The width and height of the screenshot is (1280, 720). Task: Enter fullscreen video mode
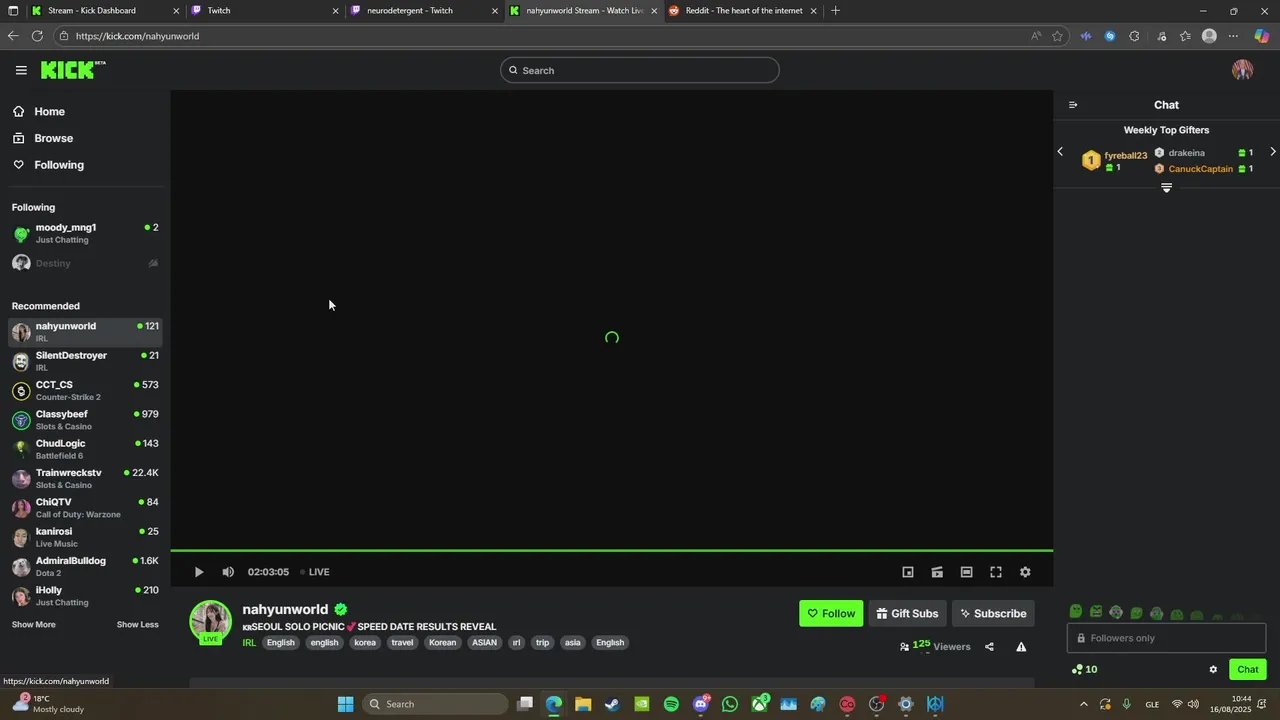(x=996, y=572)
